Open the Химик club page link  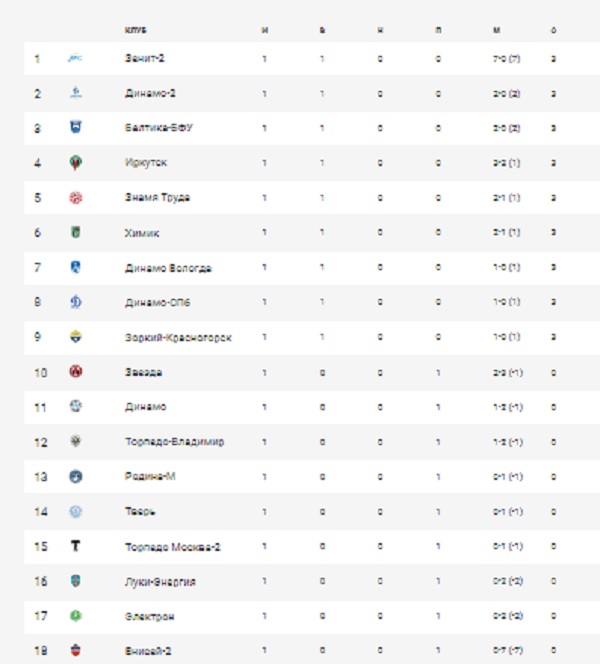tap(142, 233)
